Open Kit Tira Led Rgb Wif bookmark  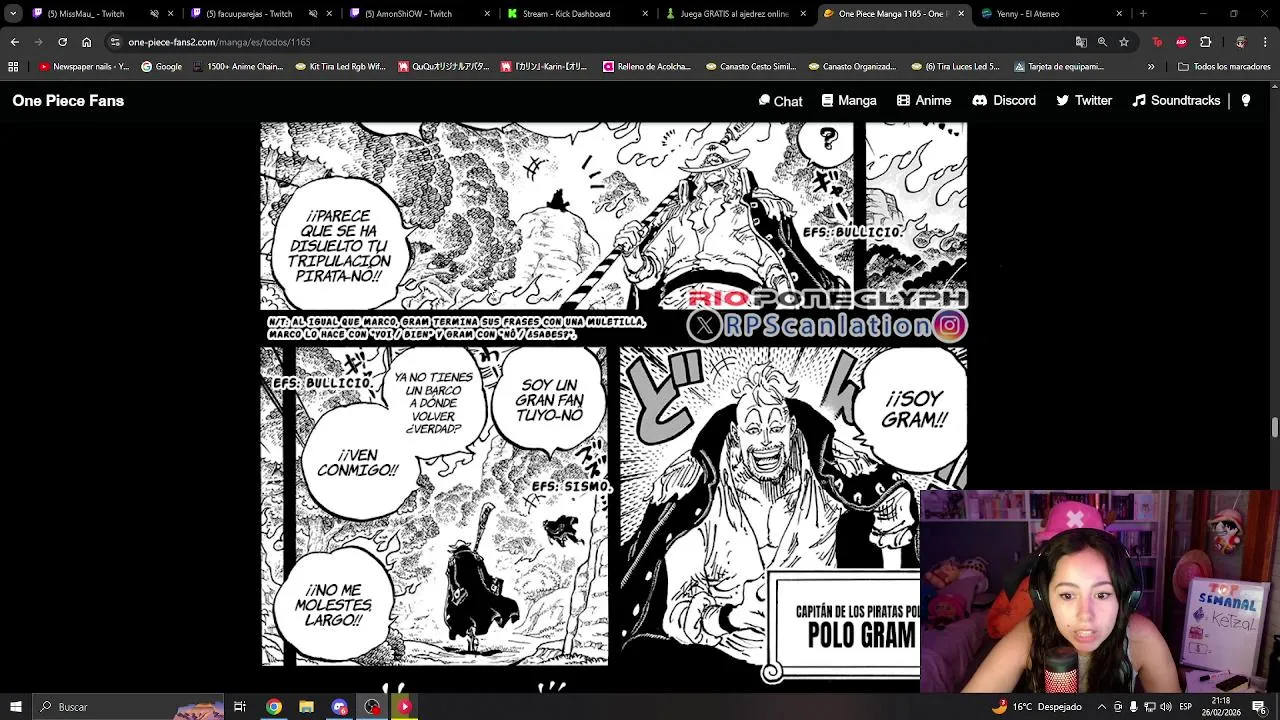pos(340,67)
